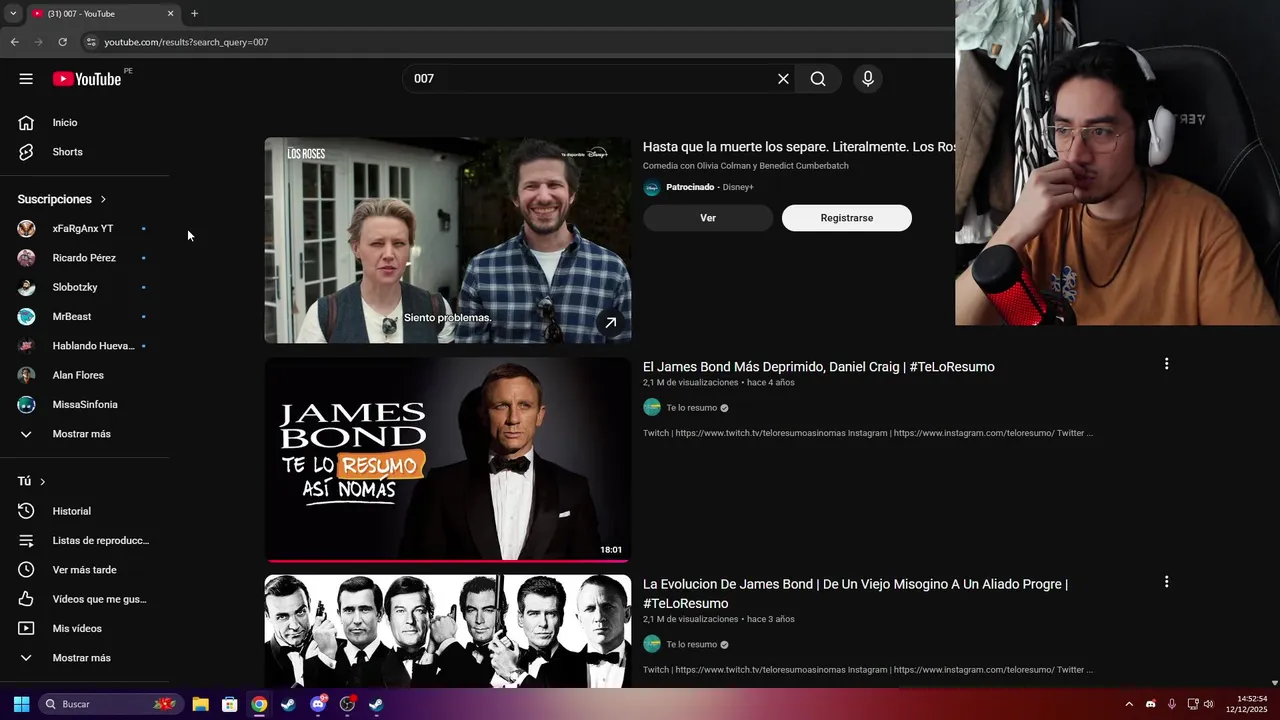1280x720 pixels.
Task: Click the magnifier search button
Action: click(818, 79)
